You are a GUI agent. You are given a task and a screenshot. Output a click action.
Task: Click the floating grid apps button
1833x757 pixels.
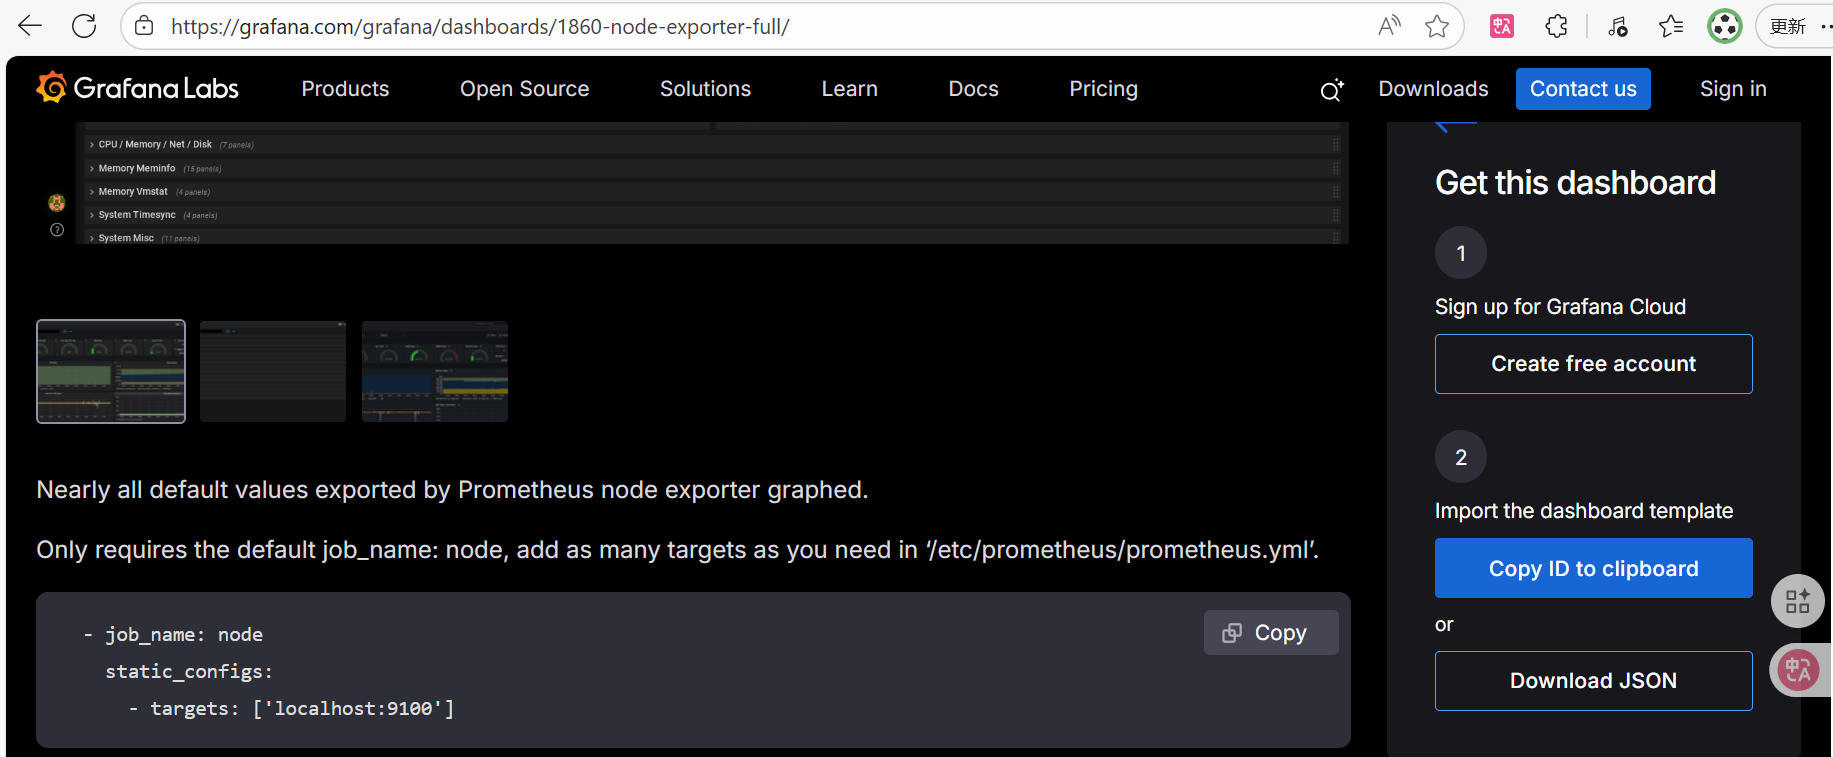(1798, 601)
